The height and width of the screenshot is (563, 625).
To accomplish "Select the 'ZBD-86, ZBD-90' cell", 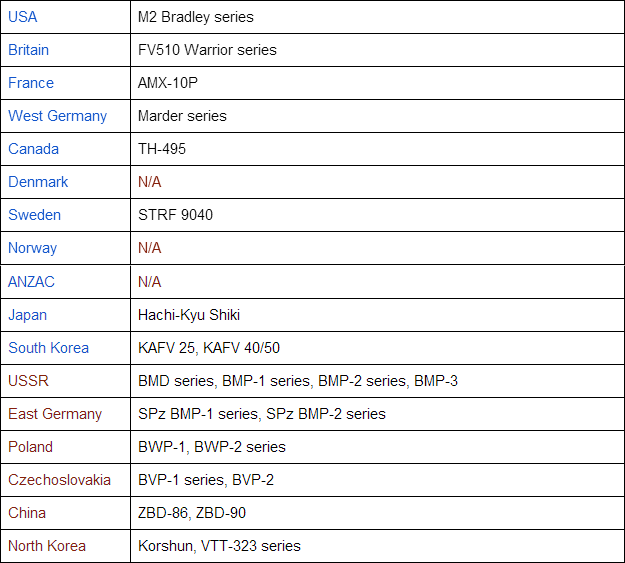I will pyautogui.click(x=377, y=513).
